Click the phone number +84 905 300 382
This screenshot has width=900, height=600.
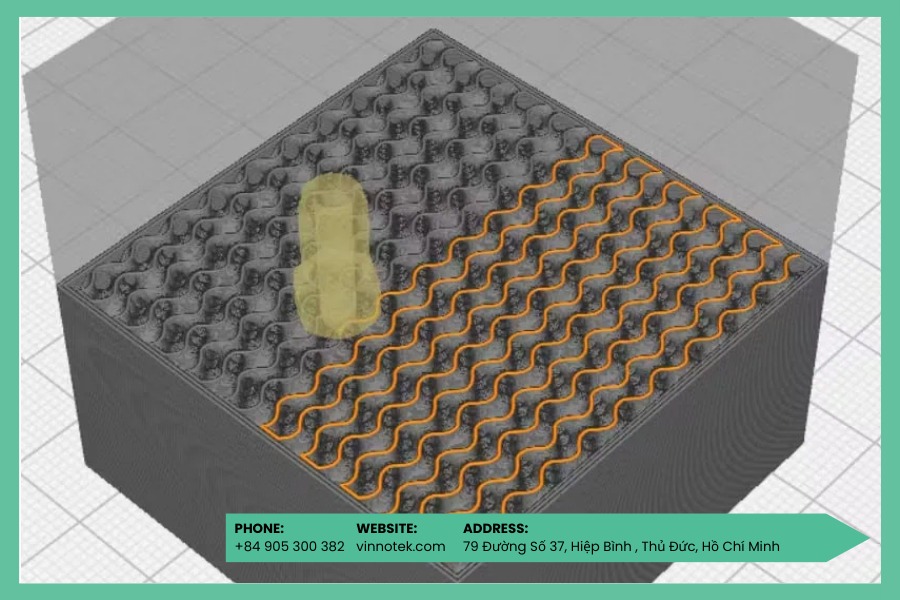289,546
